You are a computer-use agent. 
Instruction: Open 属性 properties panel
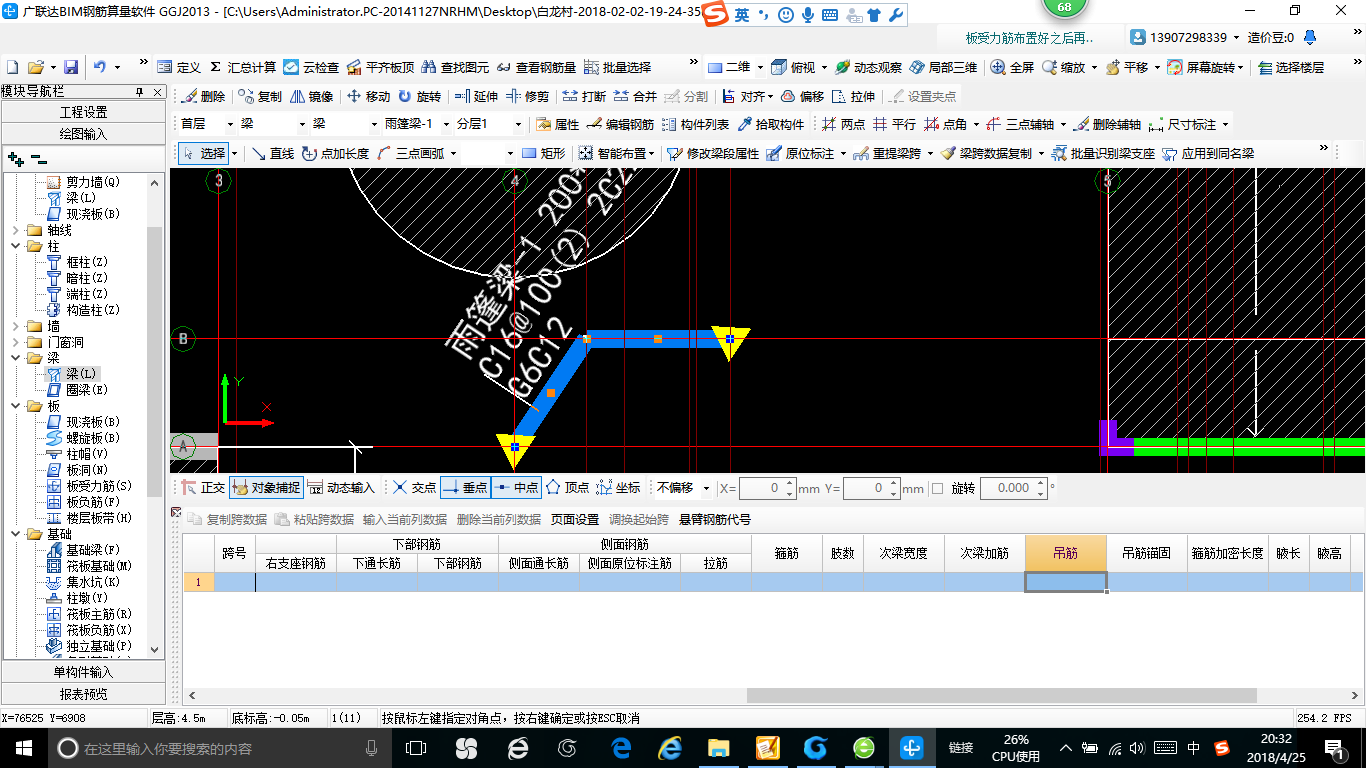(x=557, y=124)
